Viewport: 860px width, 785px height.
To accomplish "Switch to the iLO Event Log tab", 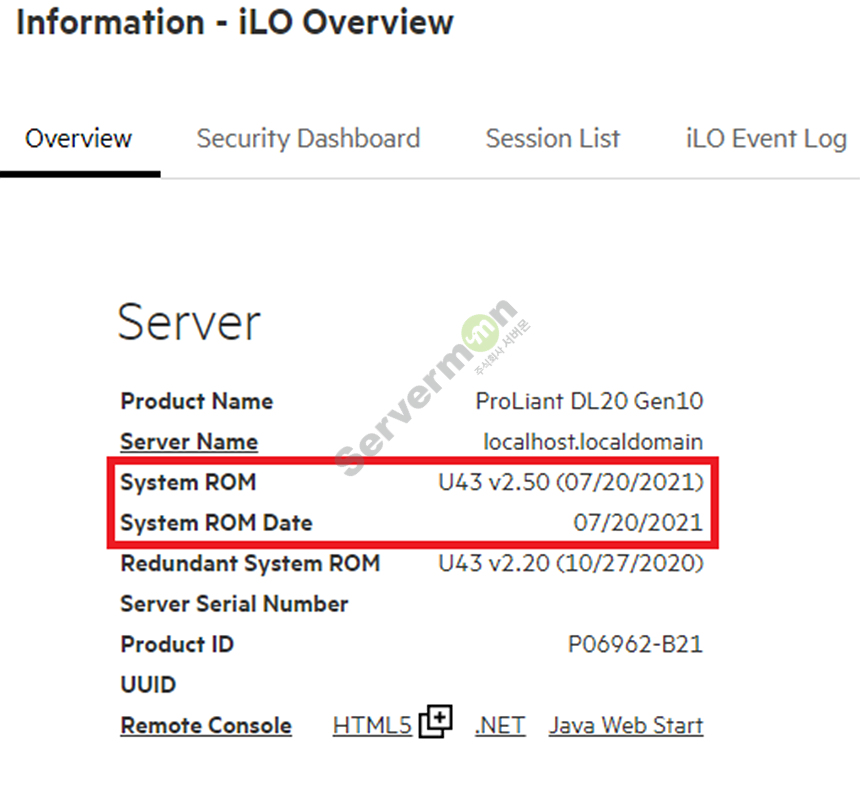I will pos(767,139).
